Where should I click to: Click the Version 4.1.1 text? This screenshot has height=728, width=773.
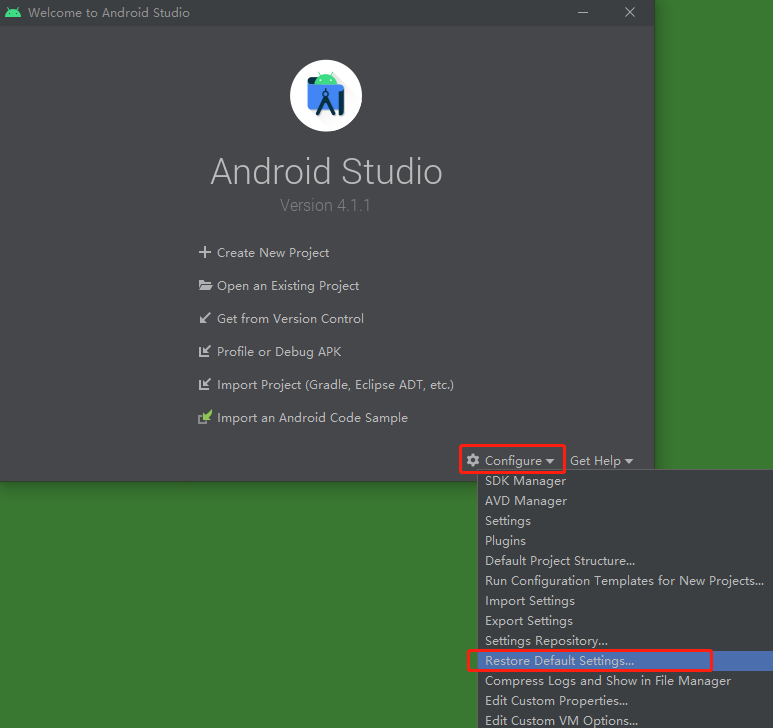coord(325,205)
